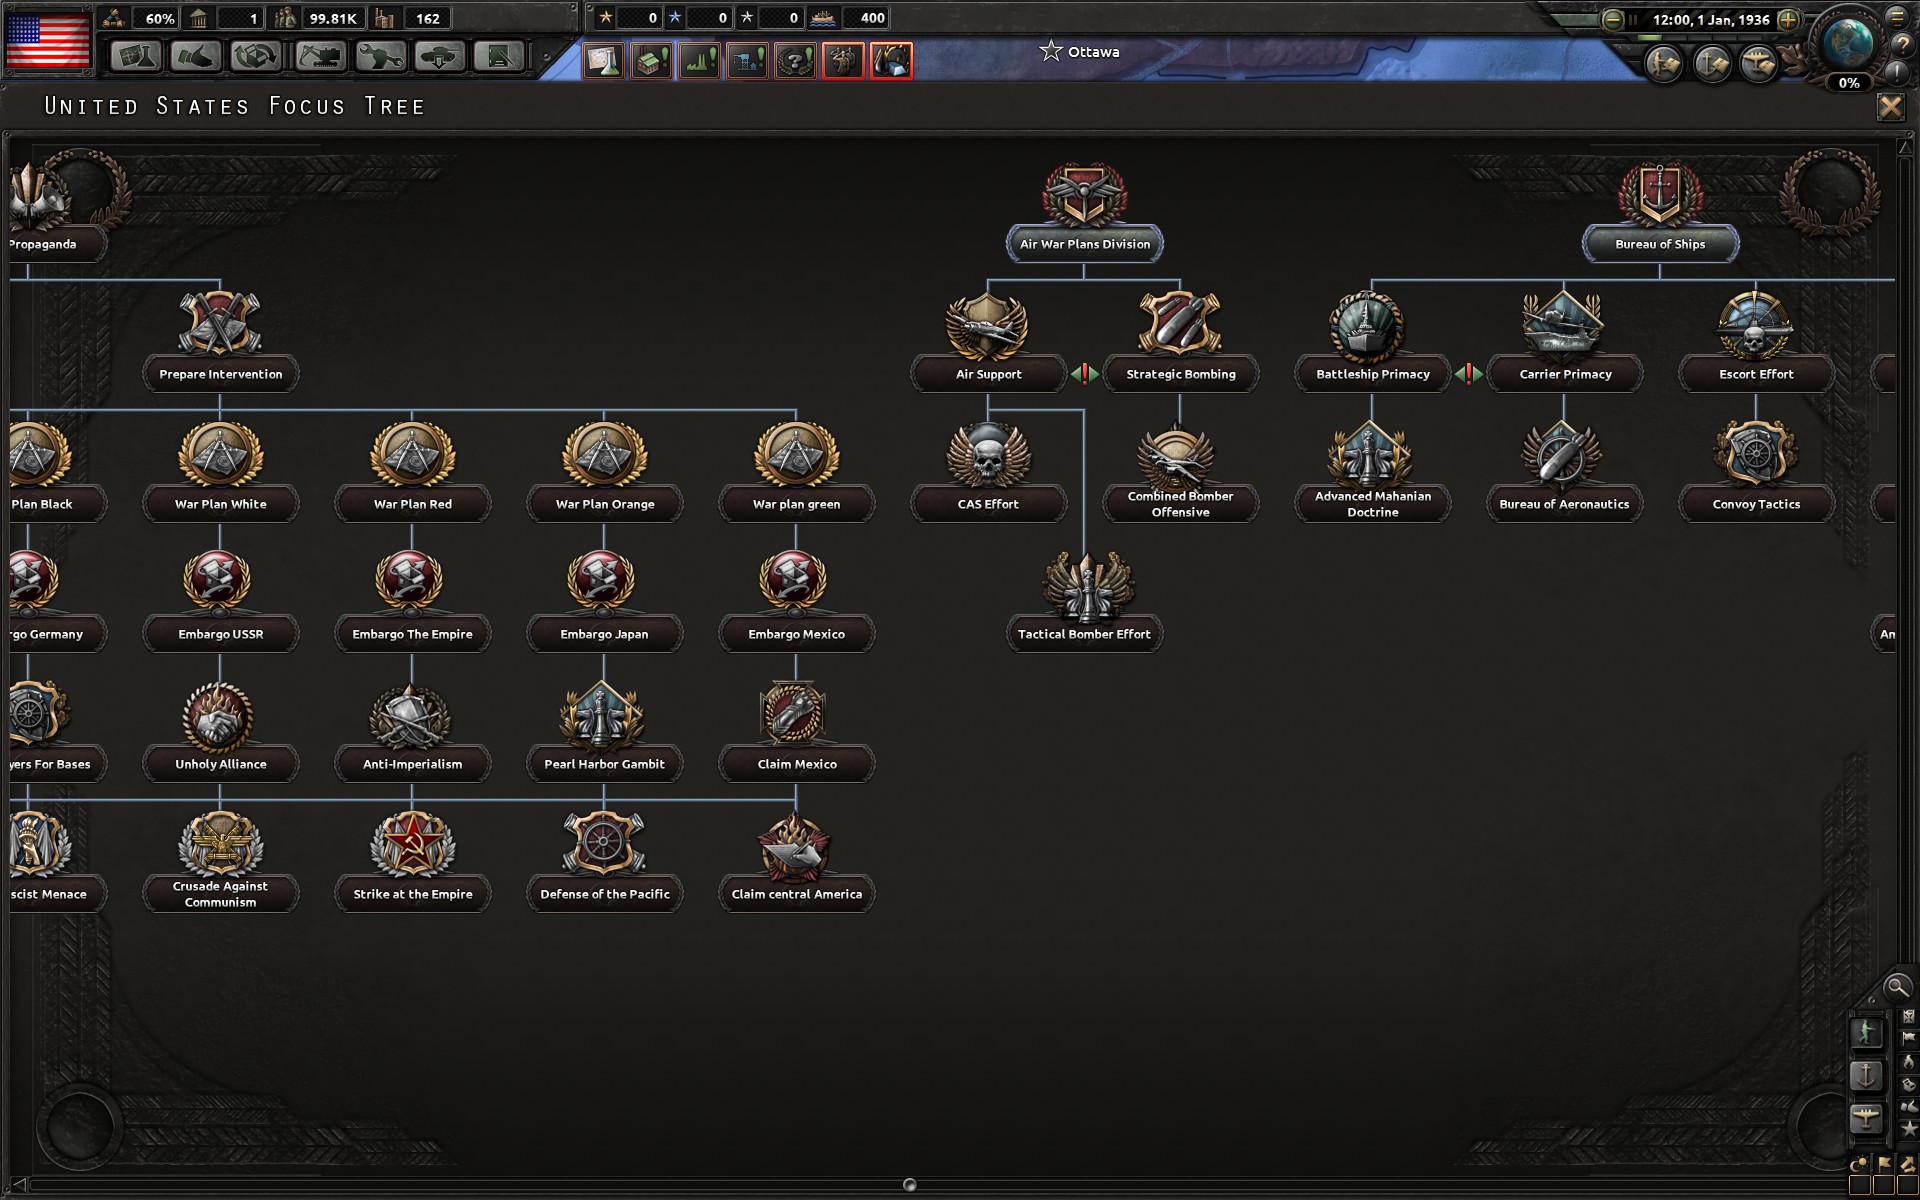Viewport: 1920px width, 1200px height.
Task: Click the Escort Effort focus icon
Action: coord(1755,324)
